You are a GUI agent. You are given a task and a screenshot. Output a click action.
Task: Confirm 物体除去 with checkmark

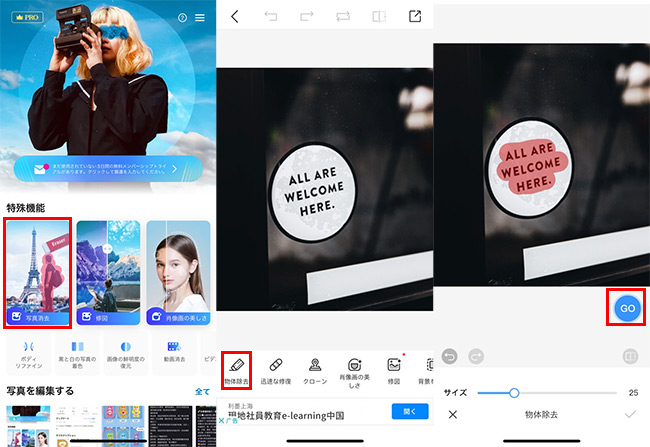pos(630,414)
